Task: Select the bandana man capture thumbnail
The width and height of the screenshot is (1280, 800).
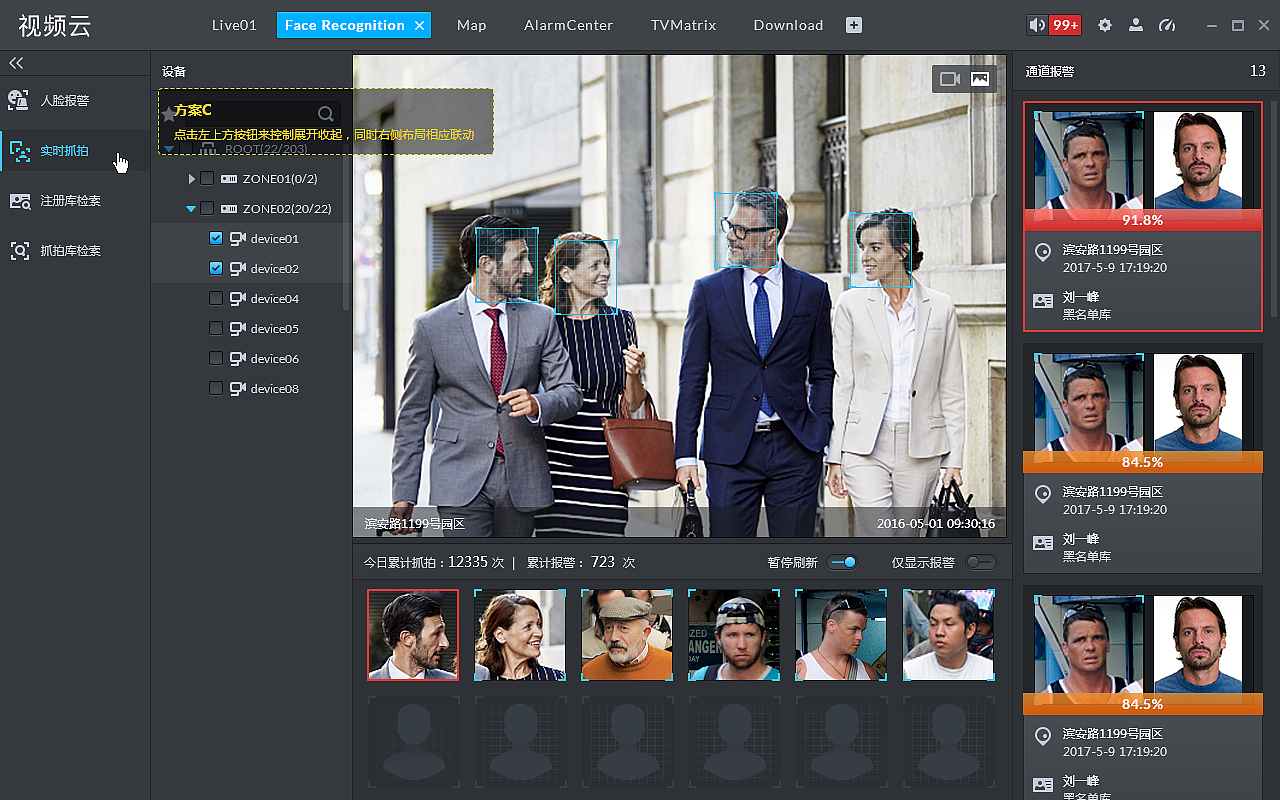Action: coord(734,635)
